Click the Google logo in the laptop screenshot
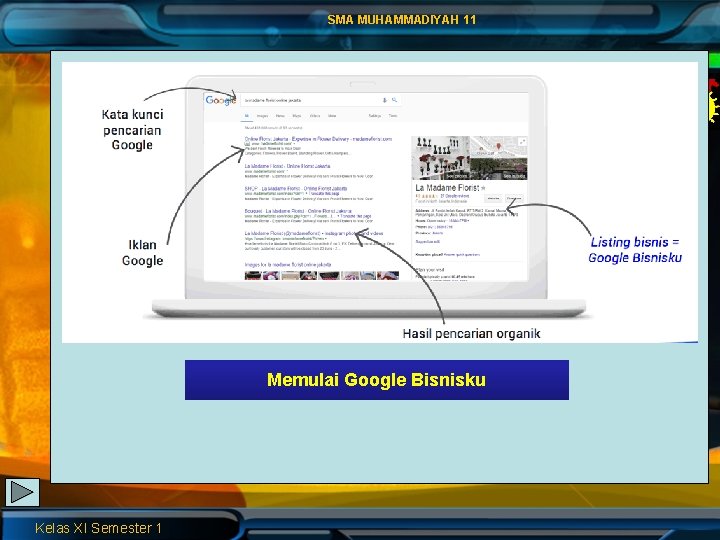The image size is (720, 540). (221, 100)
